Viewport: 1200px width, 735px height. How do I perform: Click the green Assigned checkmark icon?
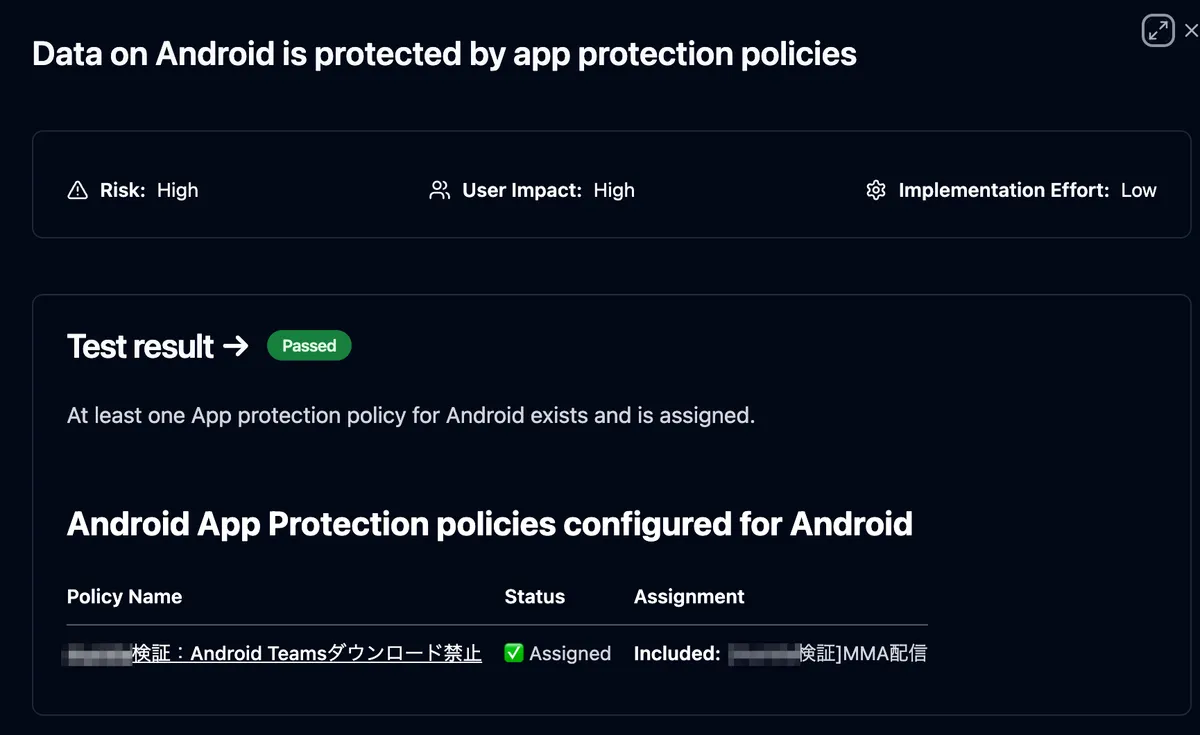click(x=514, y=653)
